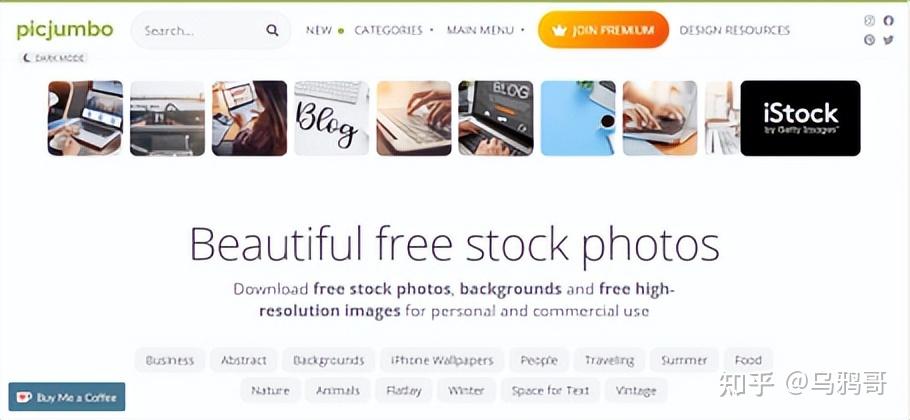The width and height of the screenshot is (910, 420).
Task: Open the Blog lettering thumbnail
Action: pos(331,118)
